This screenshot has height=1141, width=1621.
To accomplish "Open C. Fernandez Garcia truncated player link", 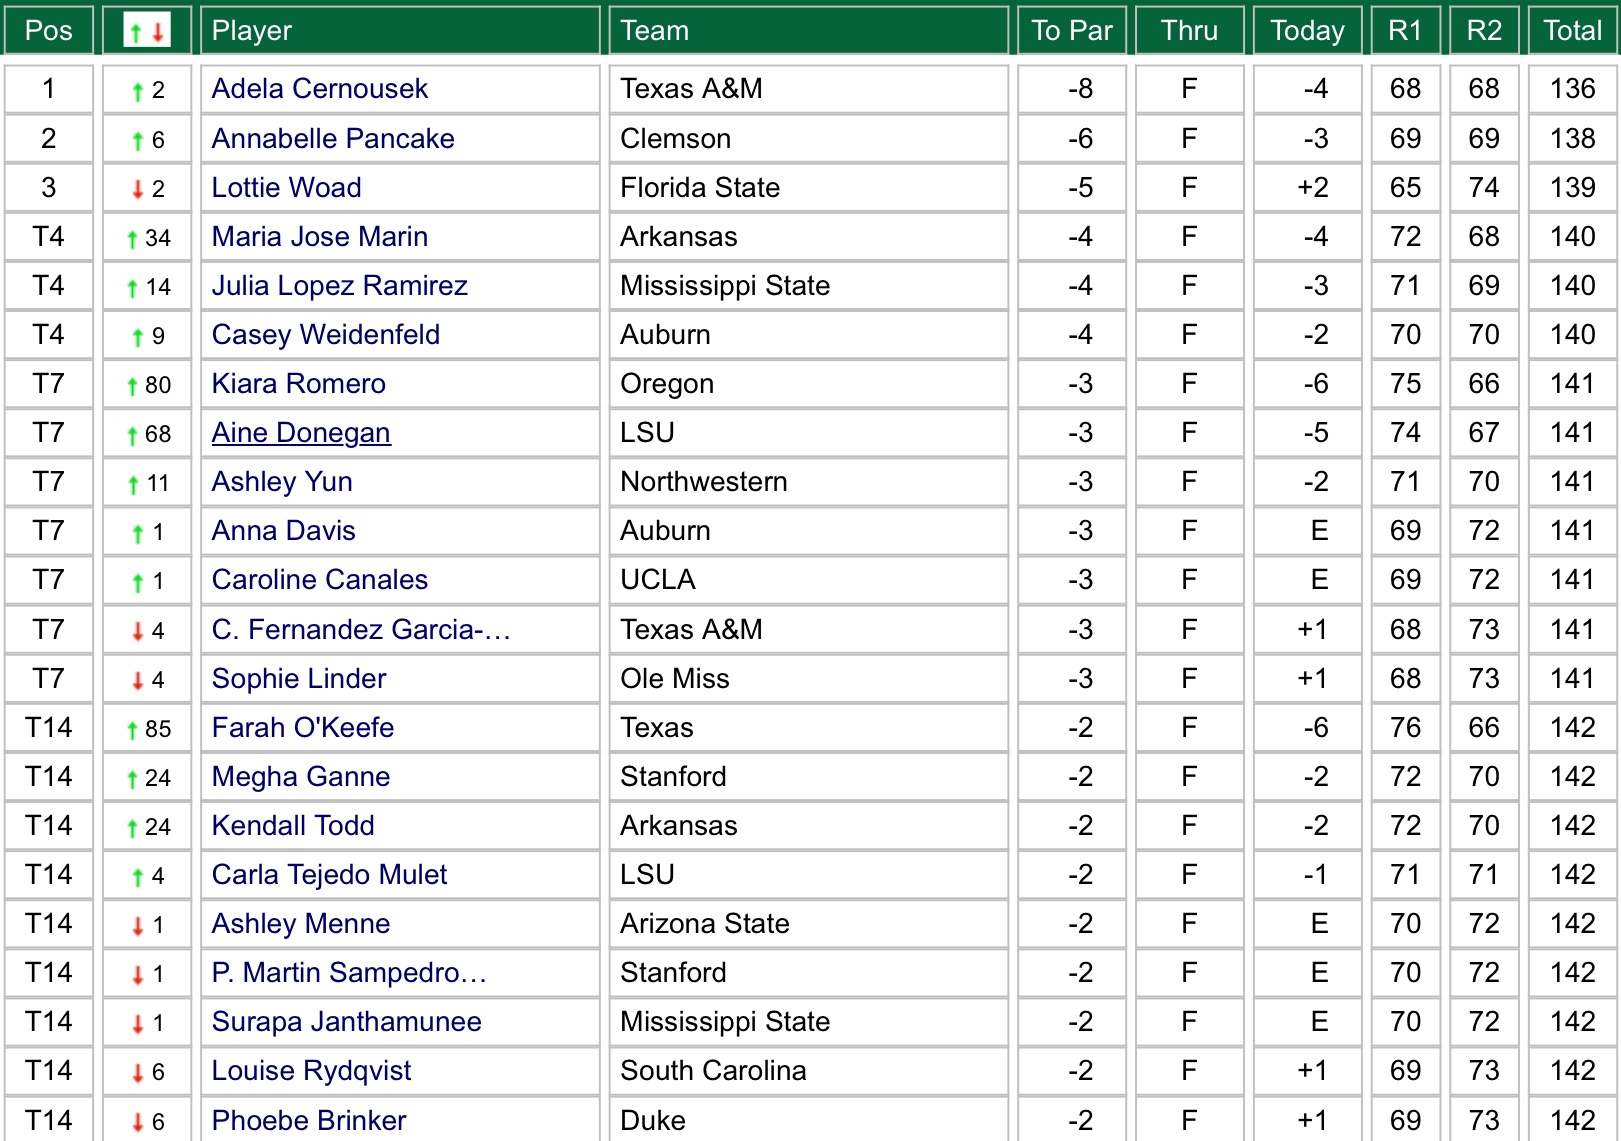I will tap(361, 630).
